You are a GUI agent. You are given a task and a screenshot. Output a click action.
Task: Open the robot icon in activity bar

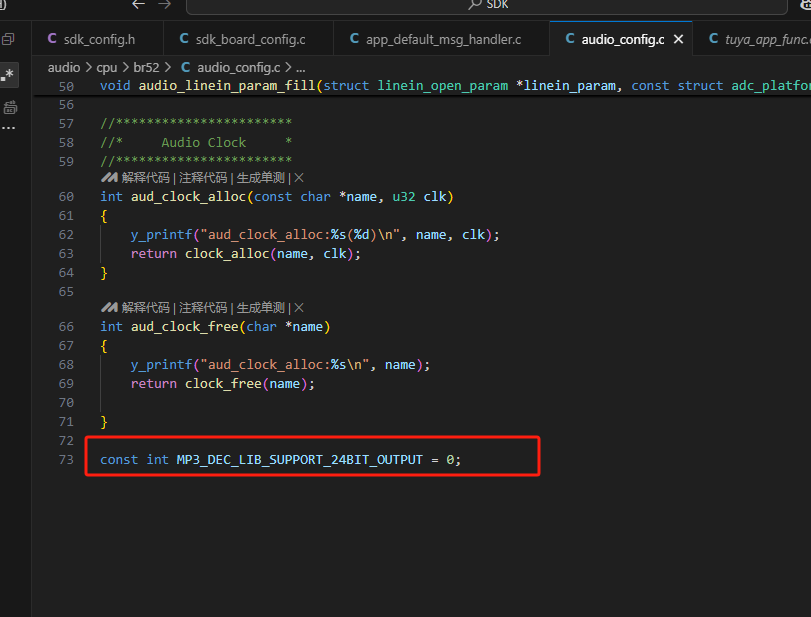coord(10,108)
